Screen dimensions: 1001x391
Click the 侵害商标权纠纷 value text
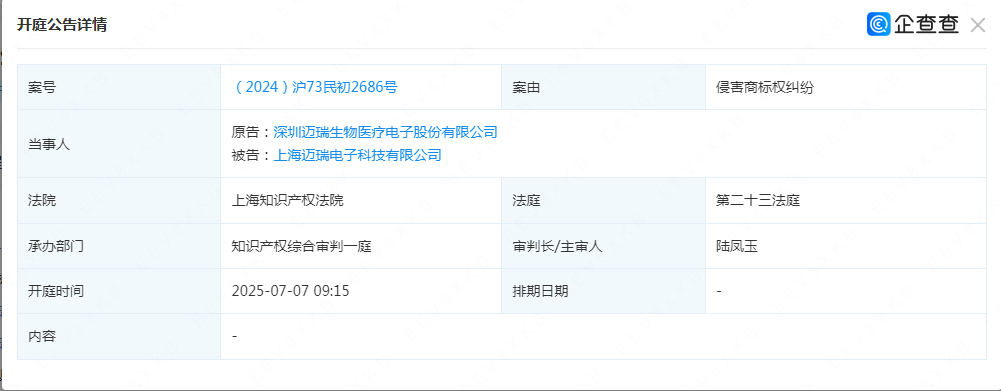(765, 88)
